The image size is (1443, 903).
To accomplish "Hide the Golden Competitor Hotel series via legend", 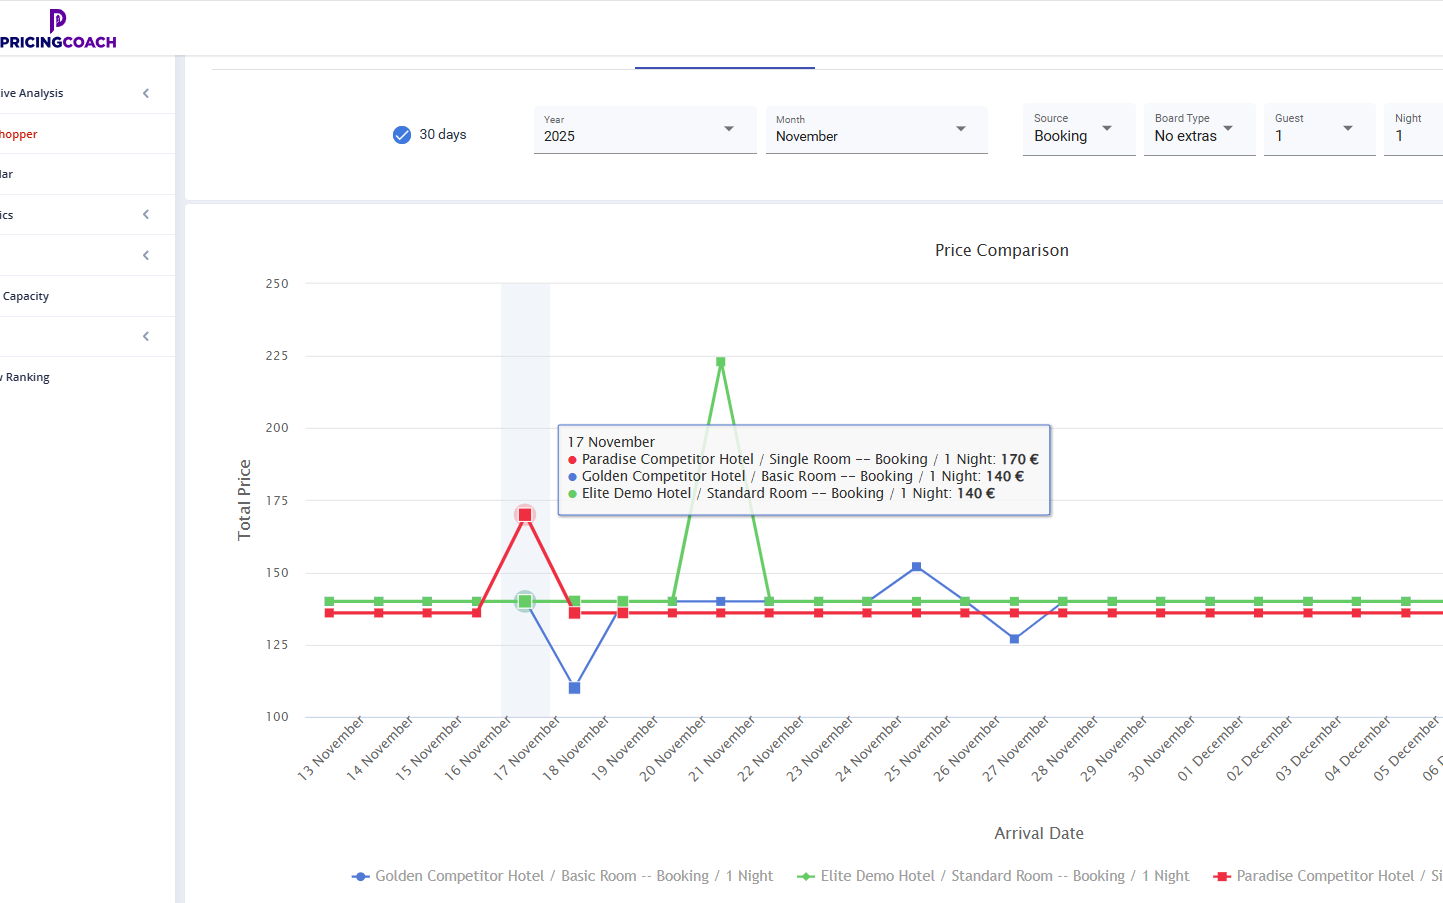I will click(x=562, y=876).
